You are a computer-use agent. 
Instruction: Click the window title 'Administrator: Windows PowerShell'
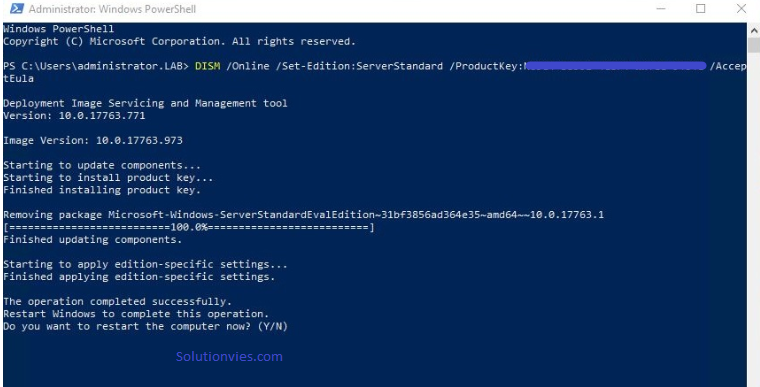(112, 9)
